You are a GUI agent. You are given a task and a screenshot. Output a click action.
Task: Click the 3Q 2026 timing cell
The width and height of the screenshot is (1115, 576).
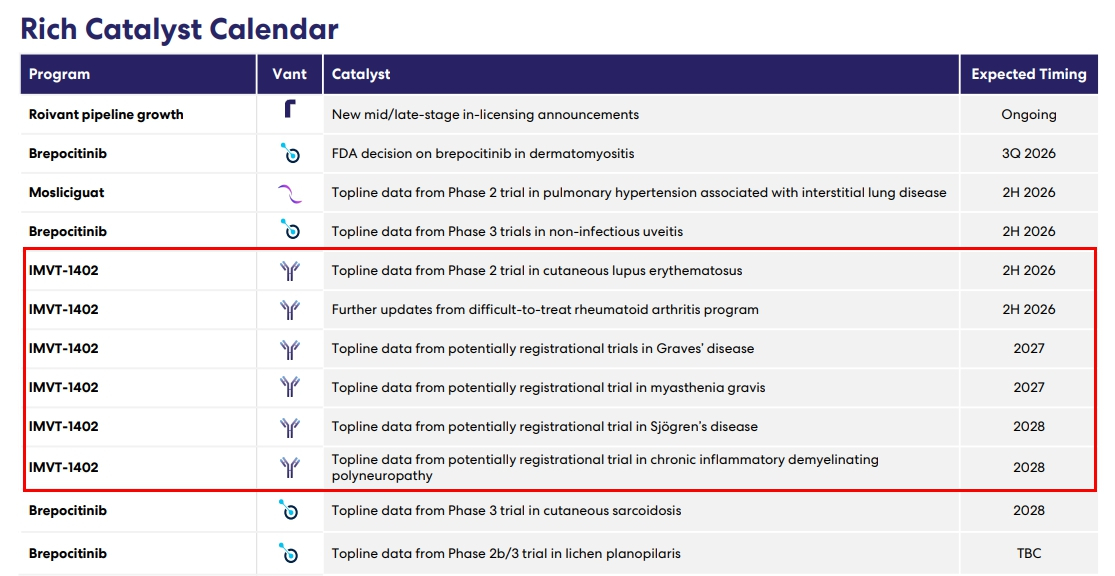pos(1028,154)
